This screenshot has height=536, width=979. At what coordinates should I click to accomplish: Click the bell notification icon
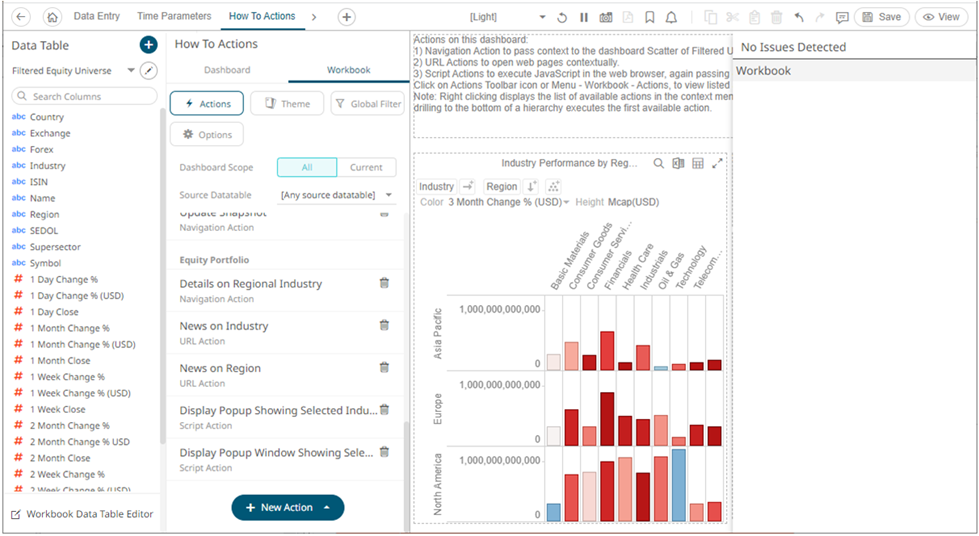[x=671, y=17]
